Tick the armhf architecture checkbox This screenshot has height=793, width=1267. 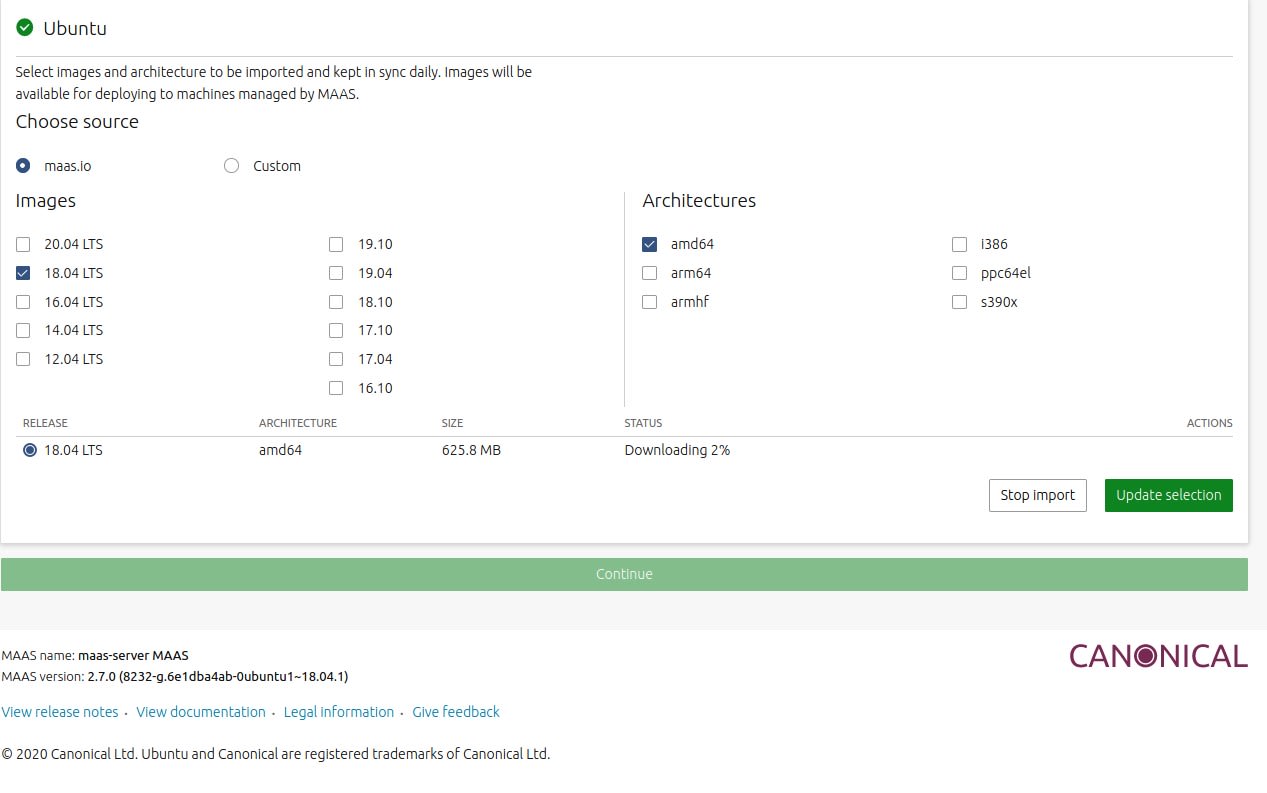coord(650,302)
